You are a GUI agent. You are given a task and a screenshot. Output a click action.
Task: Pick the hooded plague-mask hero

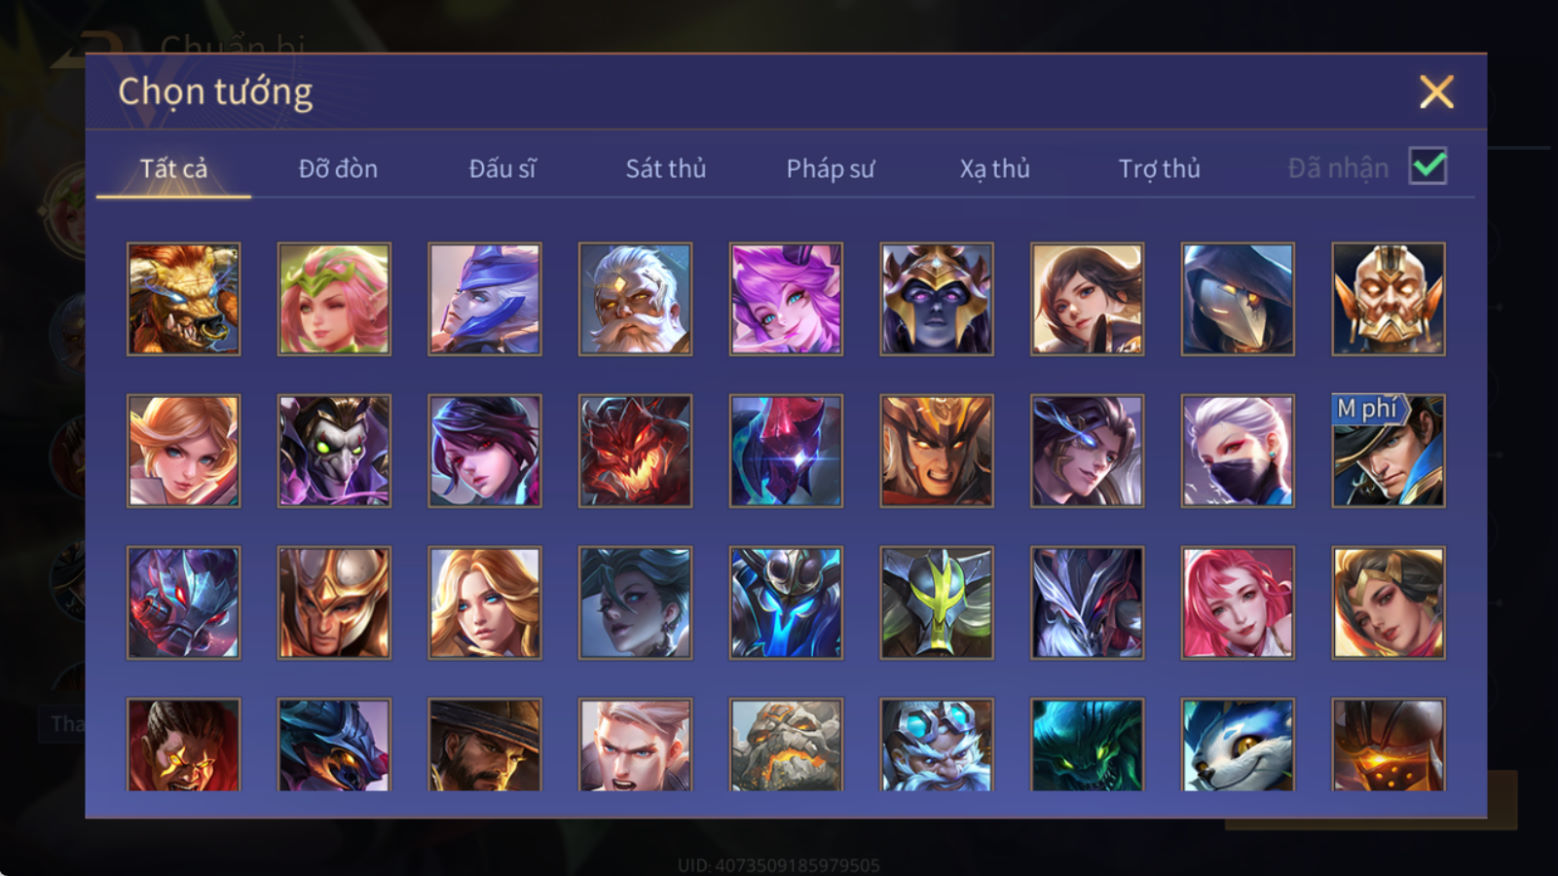(x=1238, y=299)
